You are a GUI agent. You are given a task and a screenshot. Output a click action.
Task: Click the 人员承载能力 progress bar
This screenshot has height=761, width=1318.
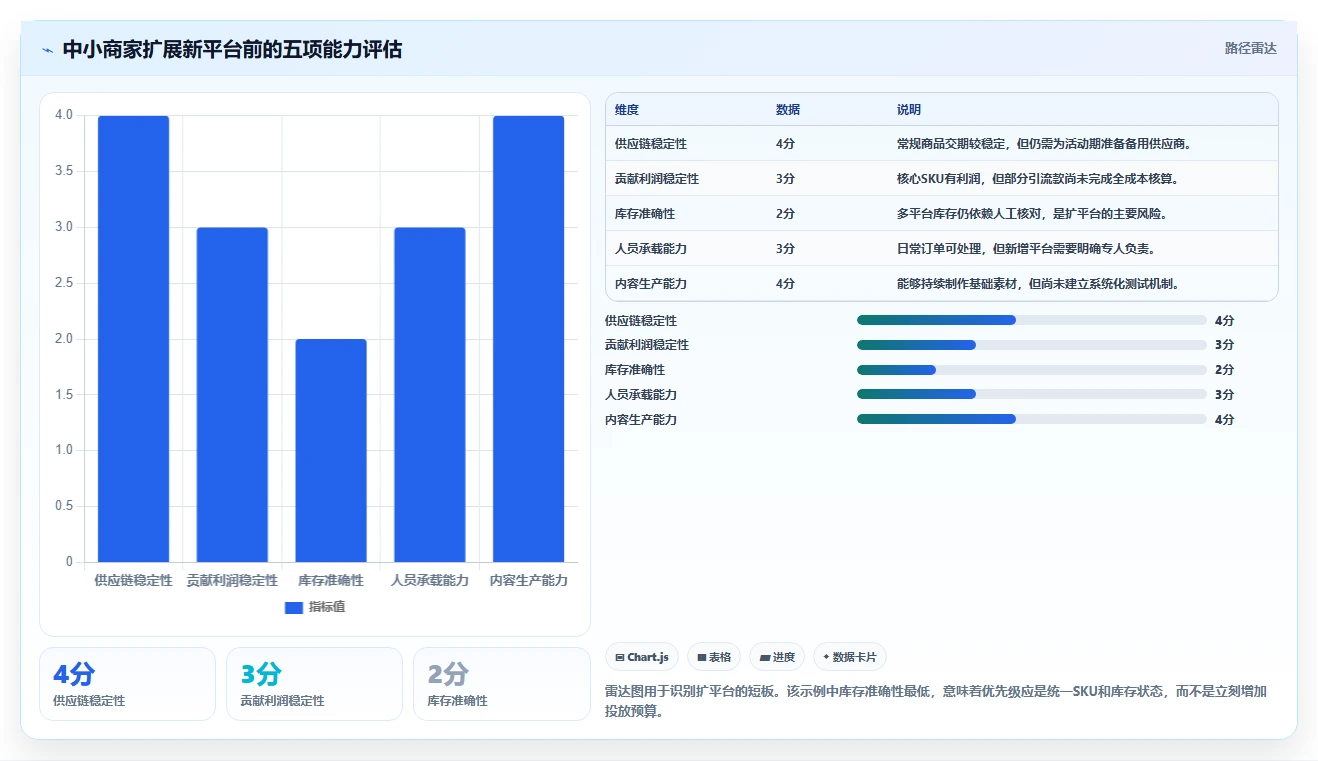(1032, 394)
